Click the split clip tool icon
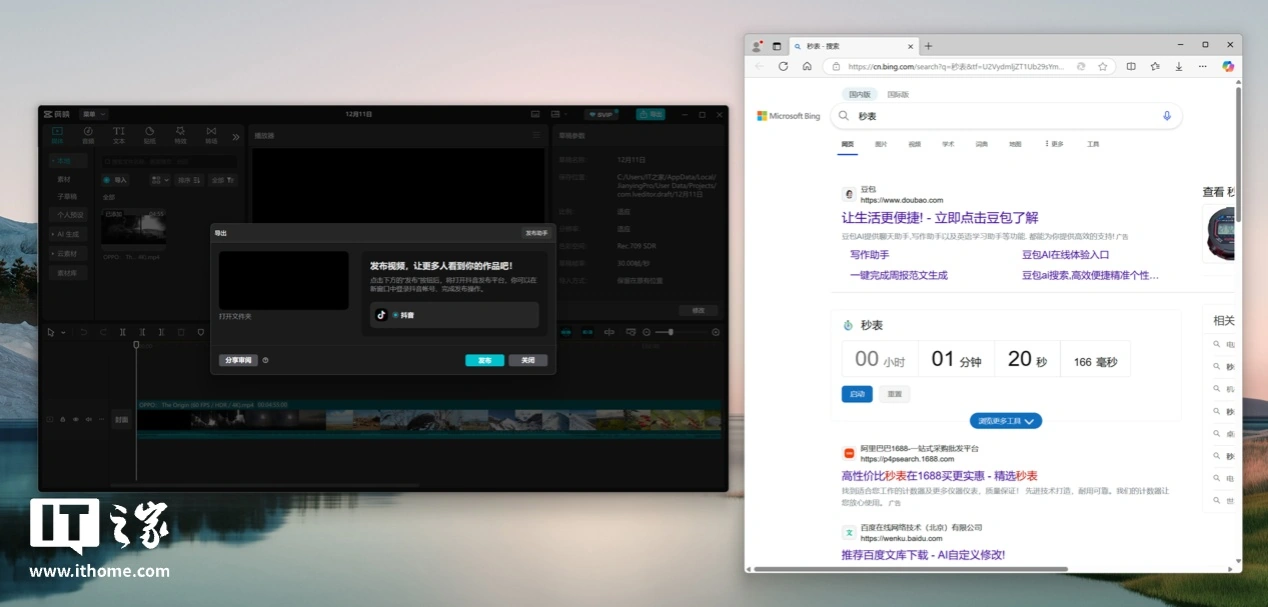The image size is (1268, 607). point(122,332)
